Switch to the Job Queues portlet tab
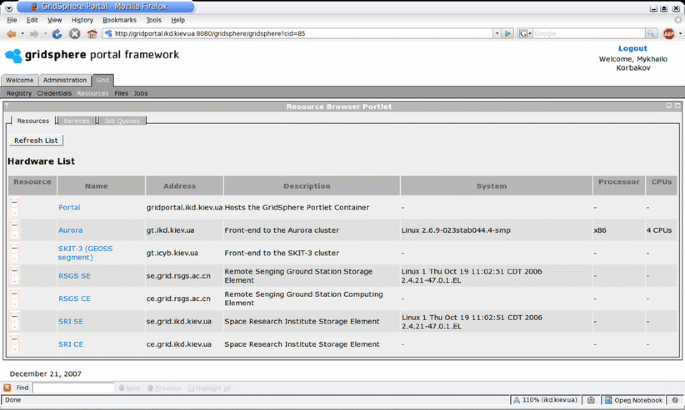The image size is (685, 410). tap(122, 121)
